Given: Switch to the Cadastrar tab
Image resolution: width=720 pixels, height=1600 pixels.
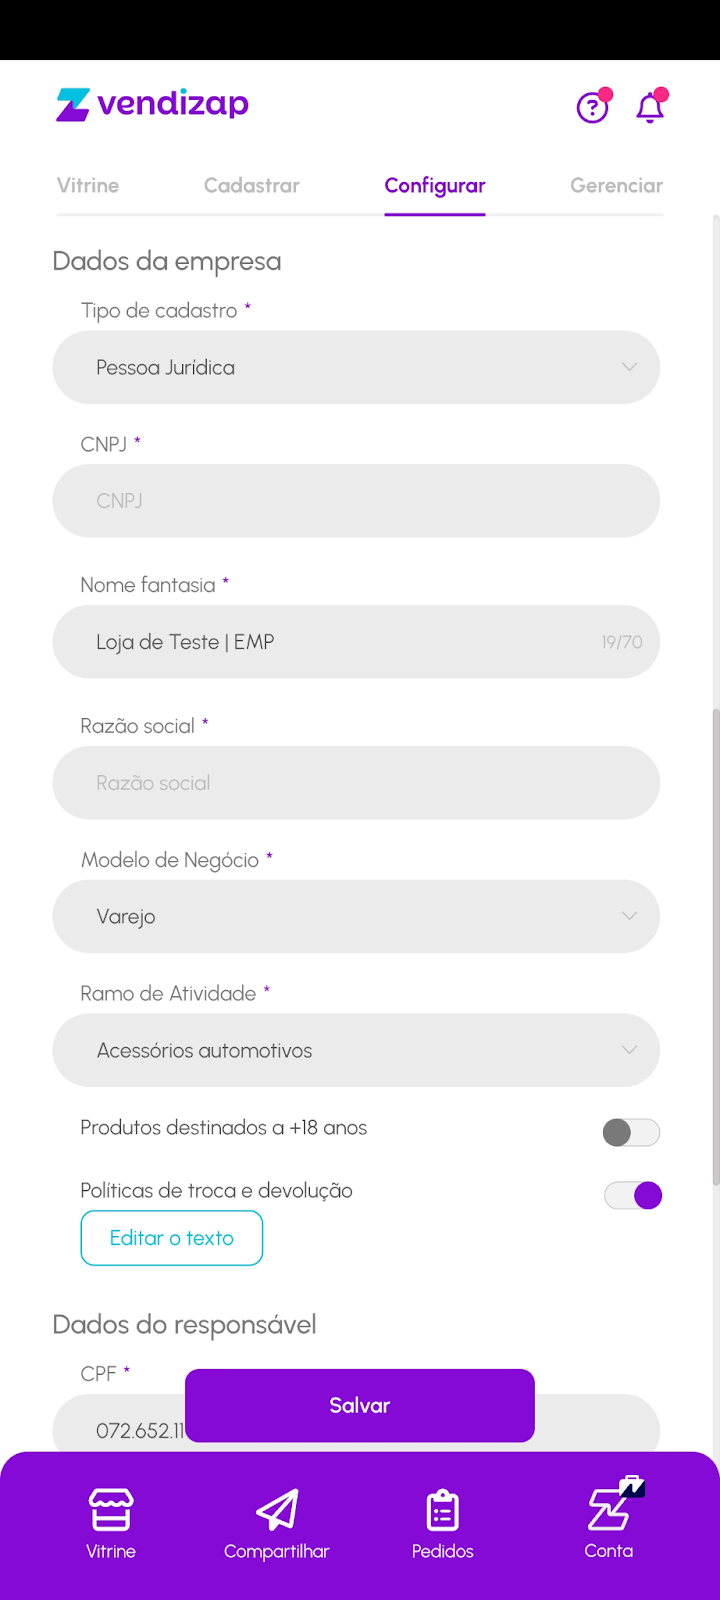Looking at the screenshot, I should tap(252, 186).
